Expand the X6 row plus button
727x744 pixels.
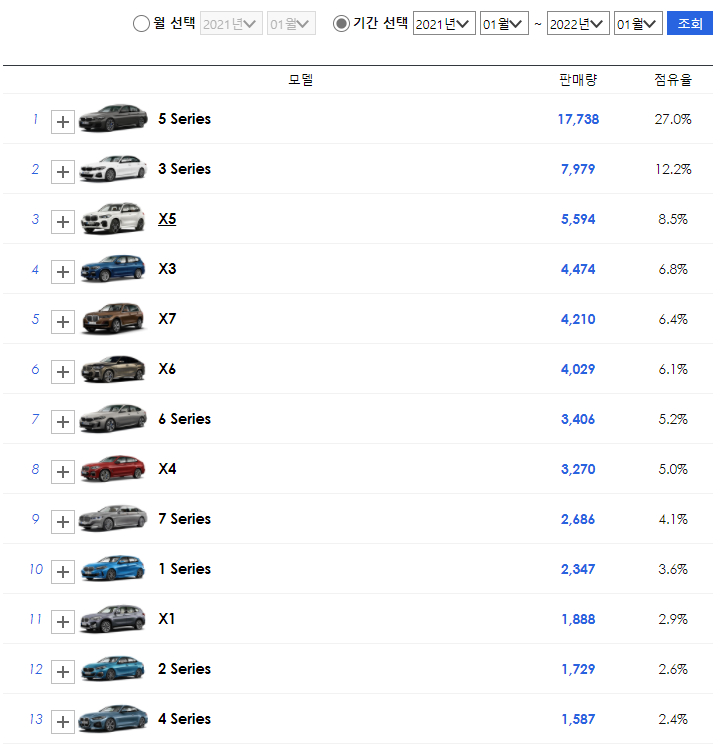coord(63,372)
